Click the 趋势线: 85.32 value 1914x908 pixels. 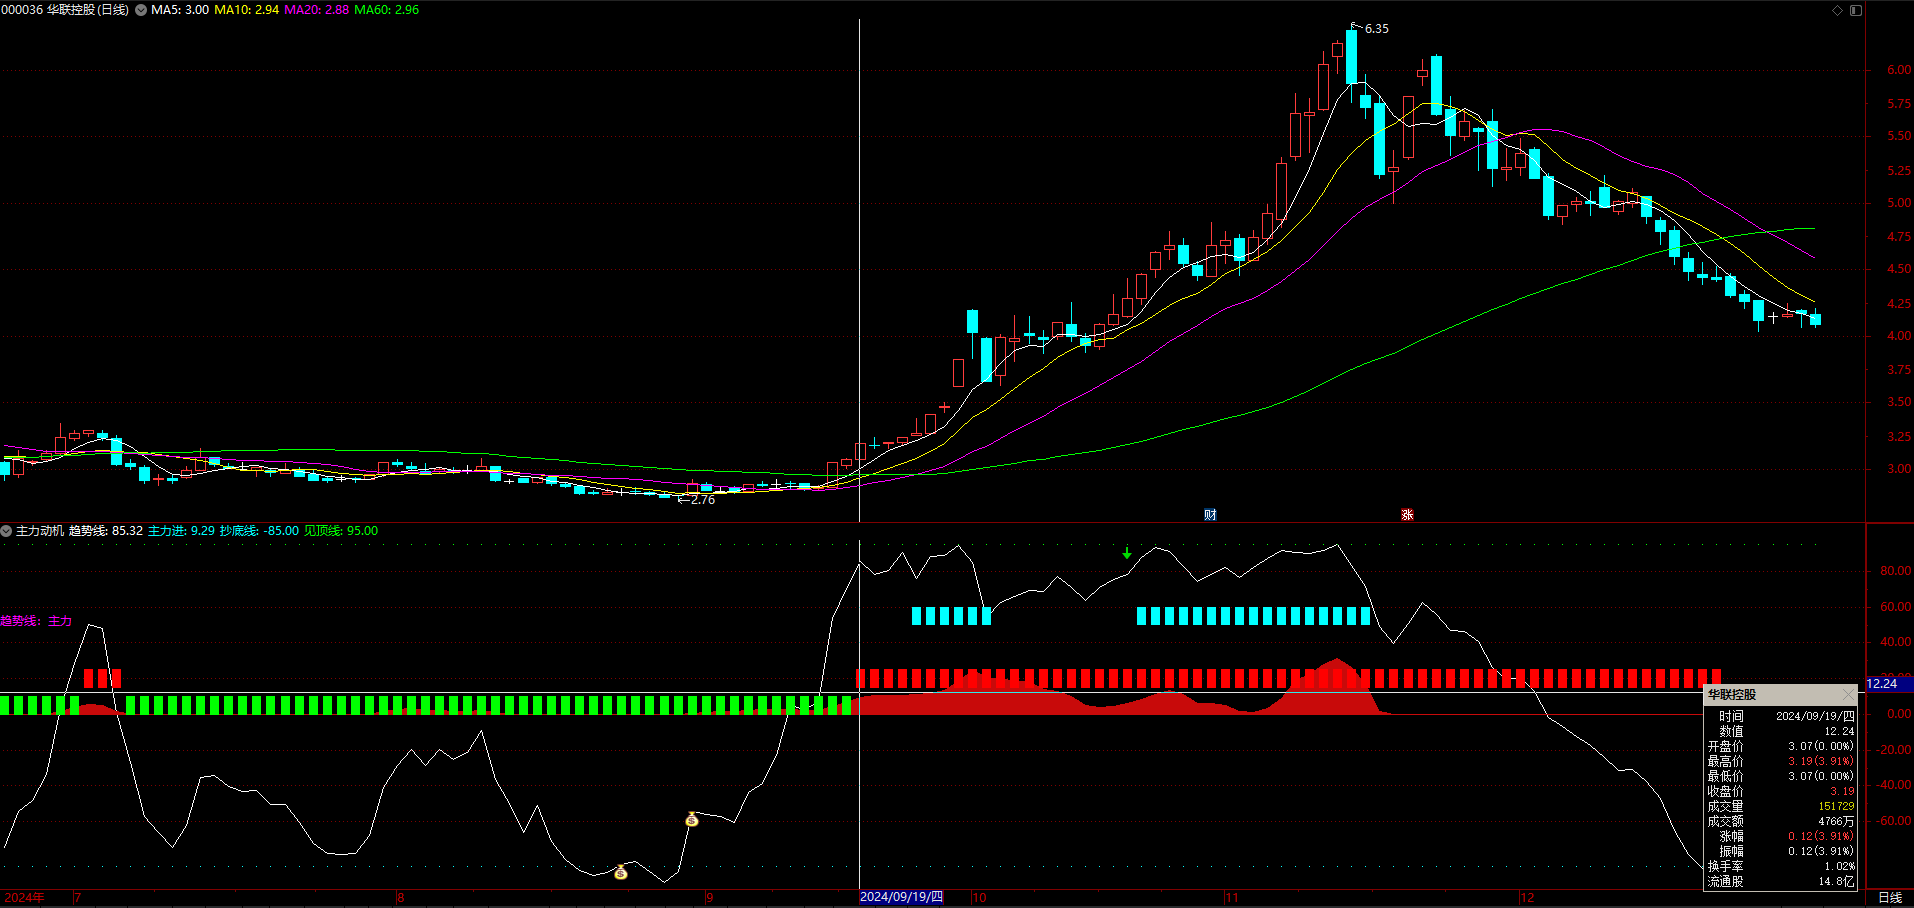pyautogui.click(x=106, y=531)
